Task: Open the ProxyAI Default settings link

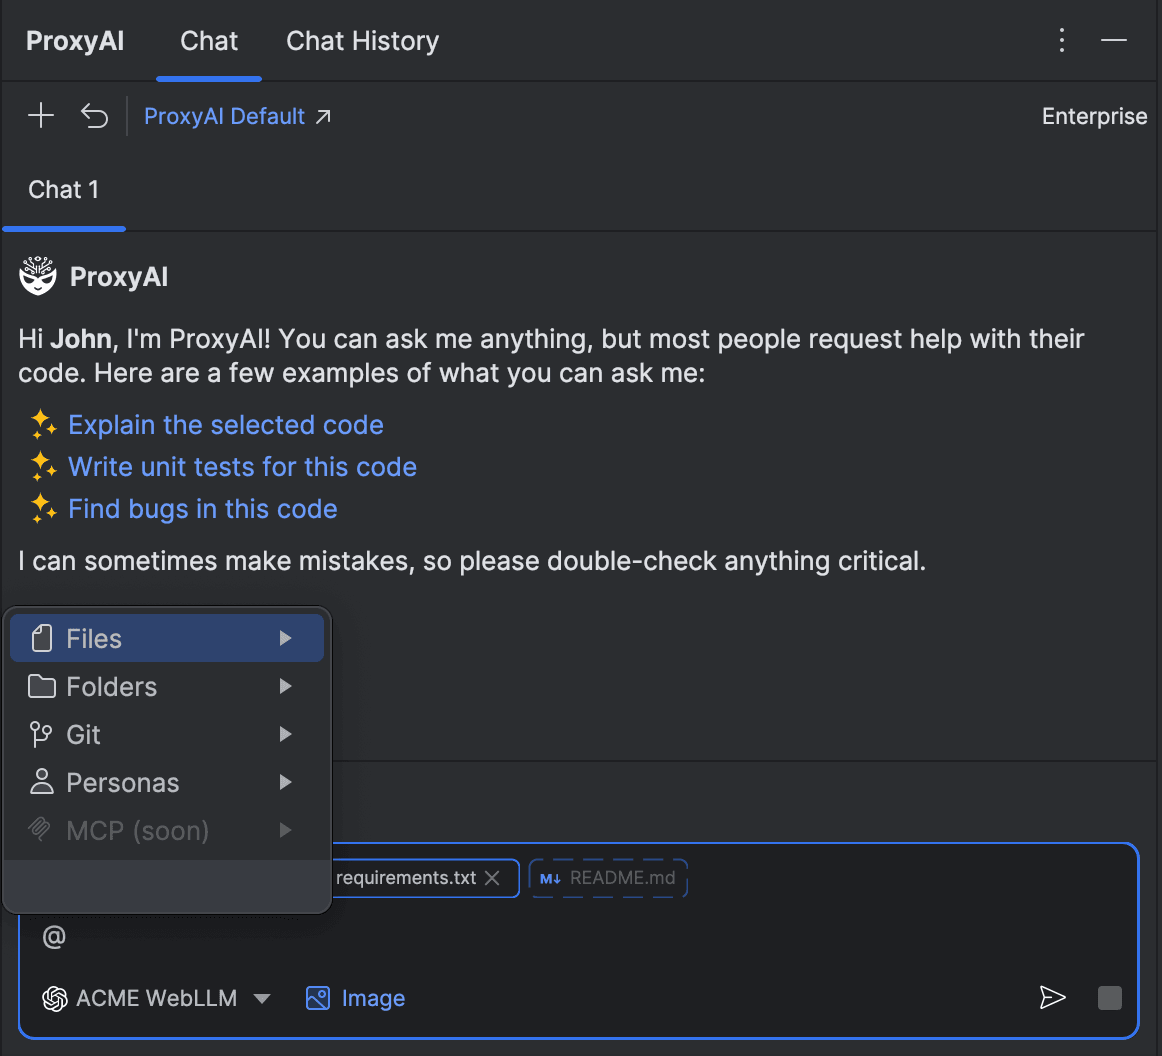Action: (x=225, y=115)
